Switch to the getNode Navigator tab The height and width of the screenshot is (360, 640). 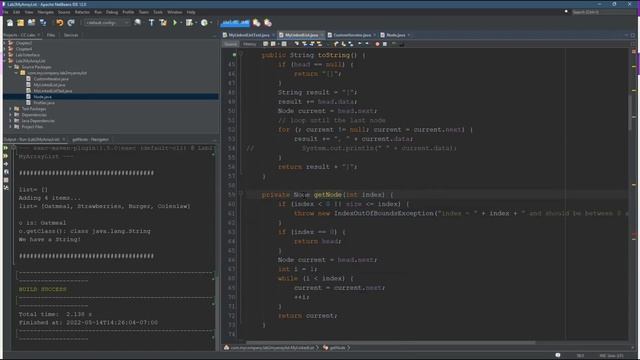pyautogui.click(x=90, y=140)
